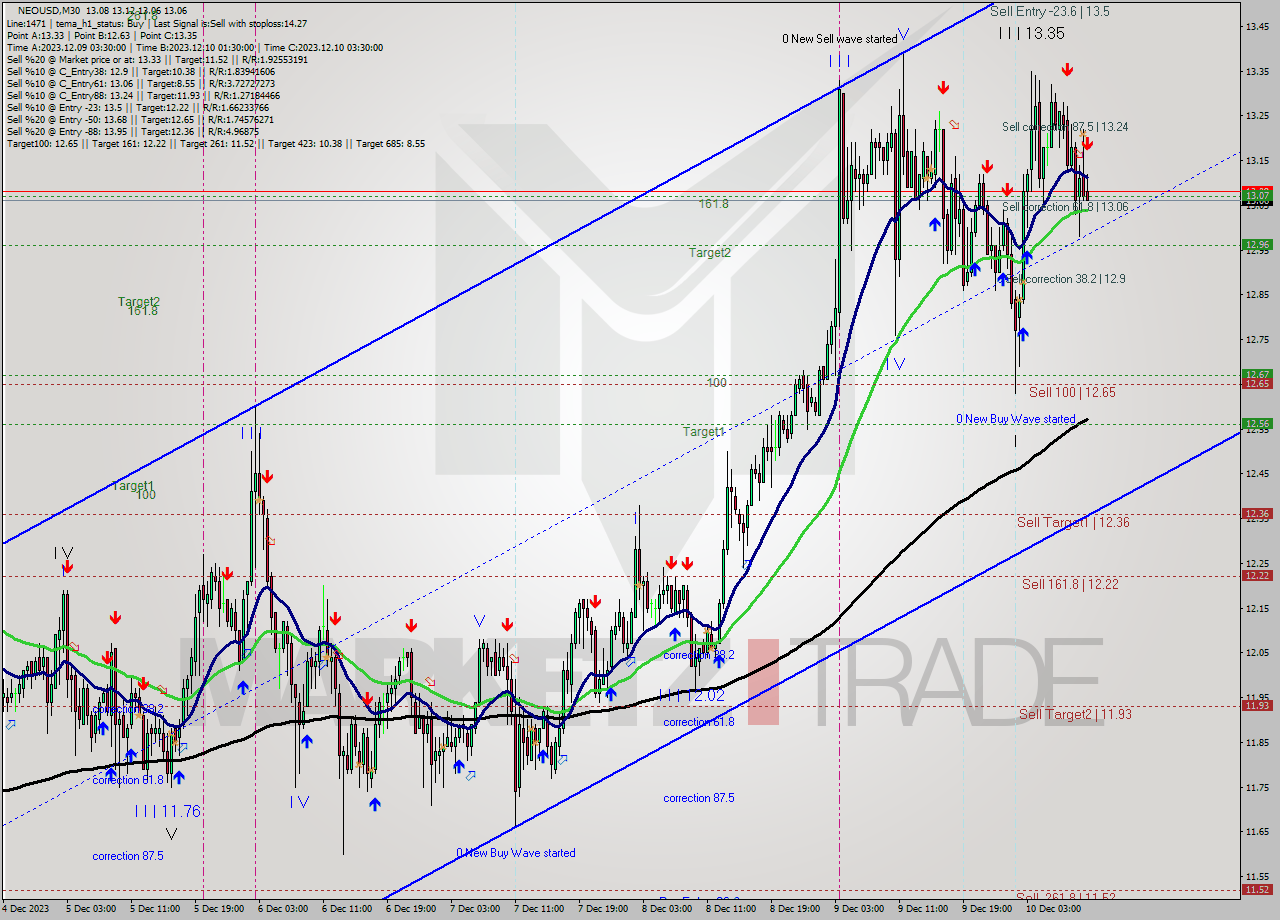Select the 'Sell correction 87.5 | 13.24' label
This screenshot has width=1280, height=920.
pos(1065,127)
